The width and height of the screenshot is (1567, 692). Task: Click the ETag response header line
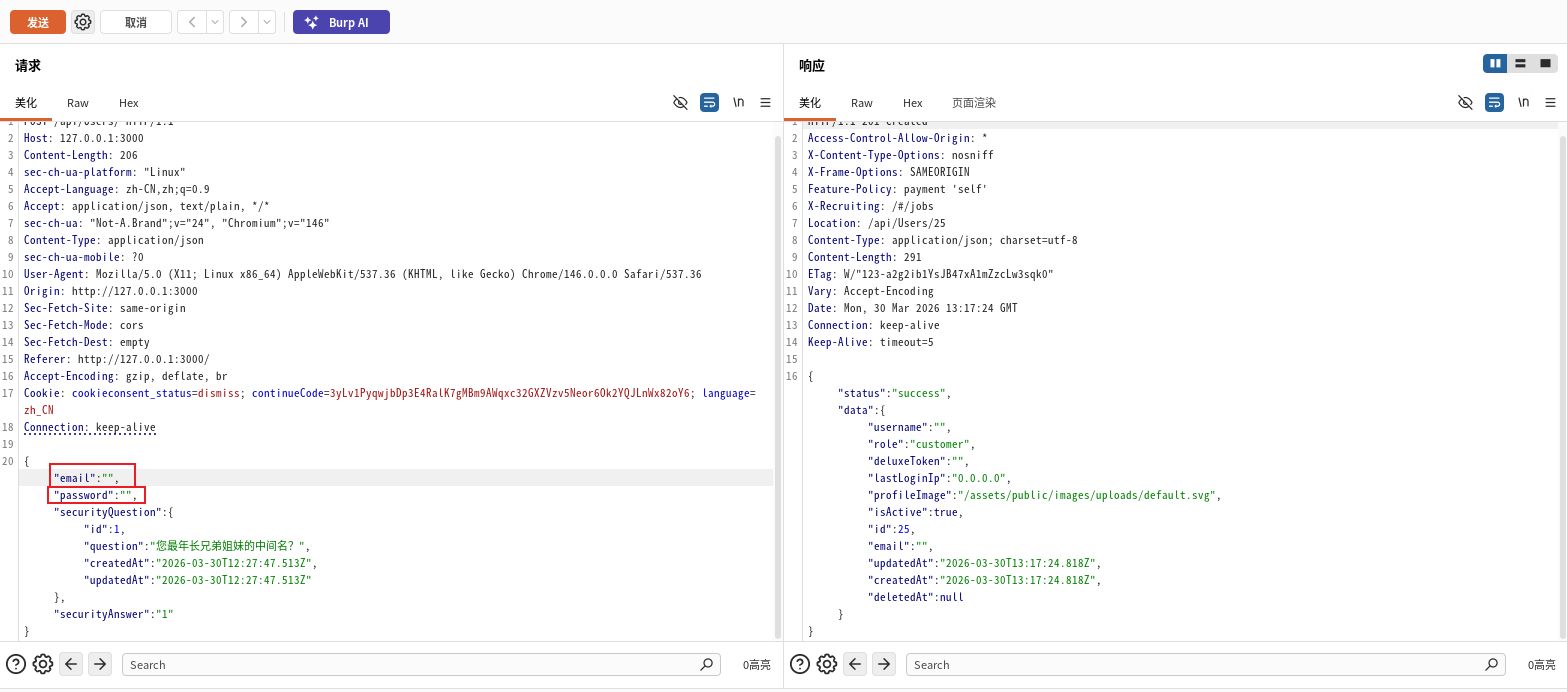931,274
